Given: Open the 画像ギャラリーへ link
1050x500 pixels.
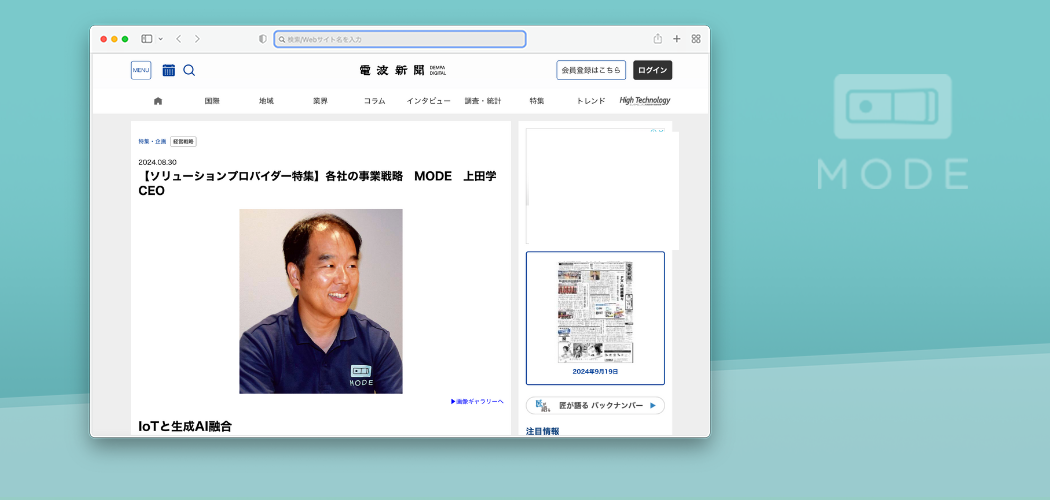Looking at the screenshot, I should pyautogui.click(x=477, y=402).
